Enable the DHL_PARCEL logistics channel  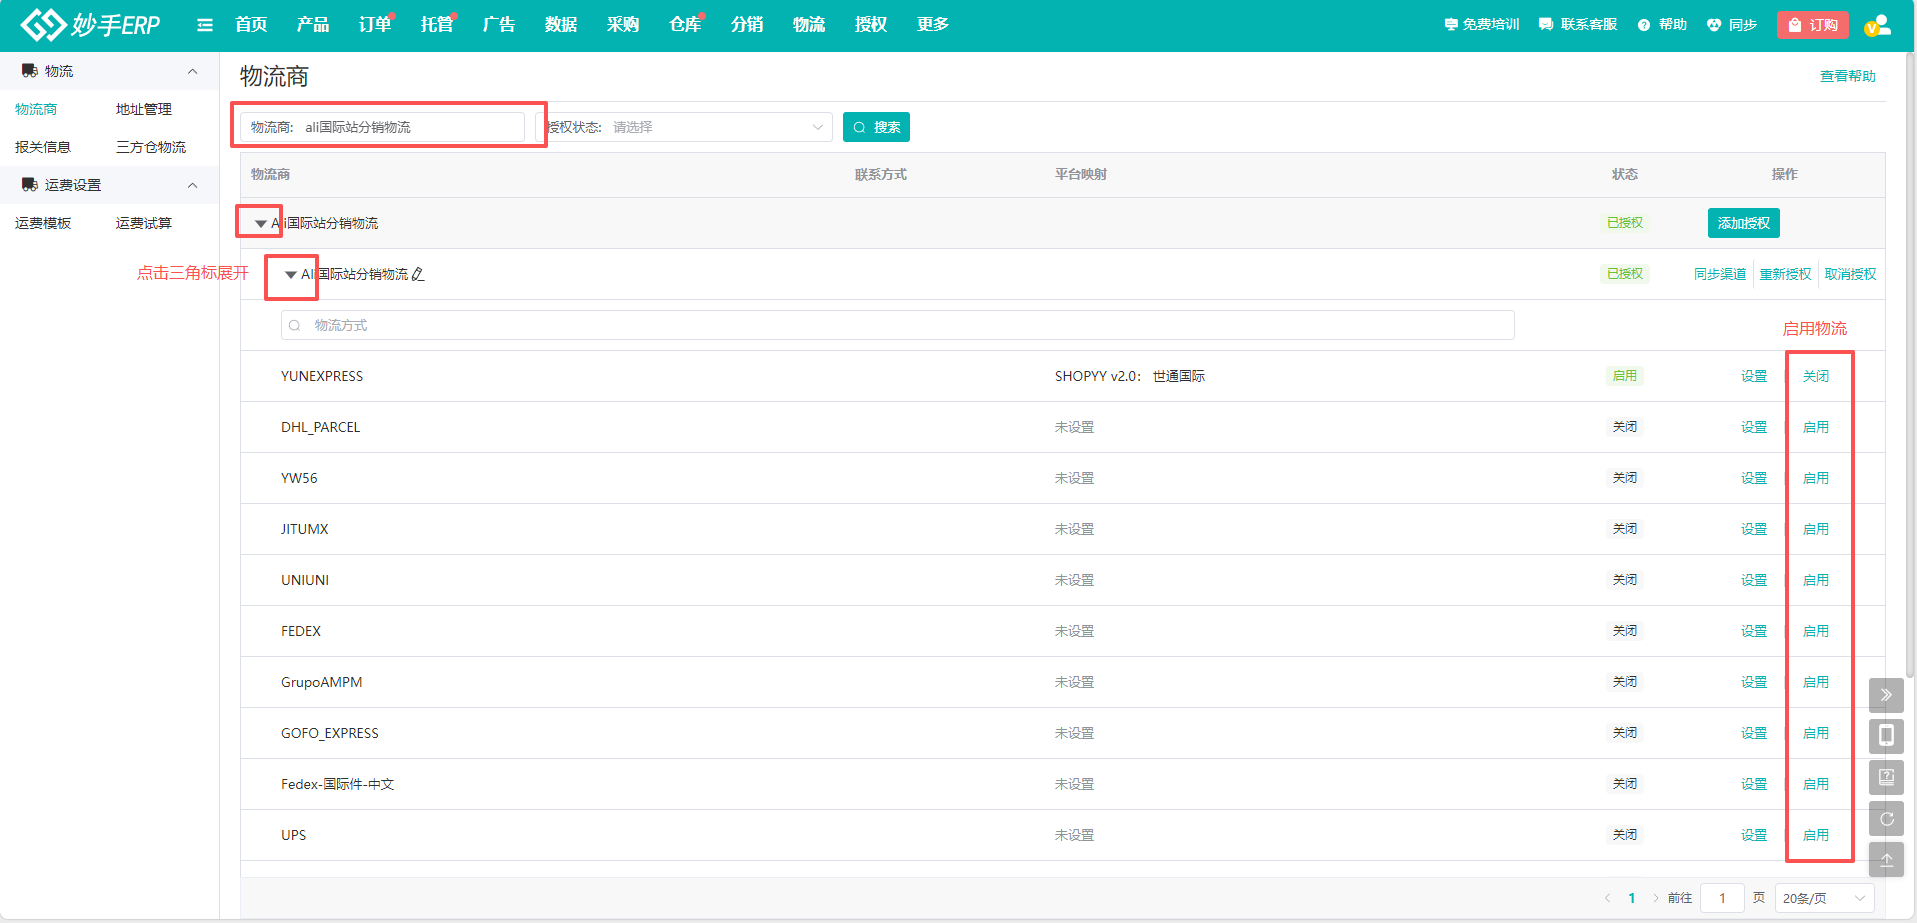pos(1815,427)
